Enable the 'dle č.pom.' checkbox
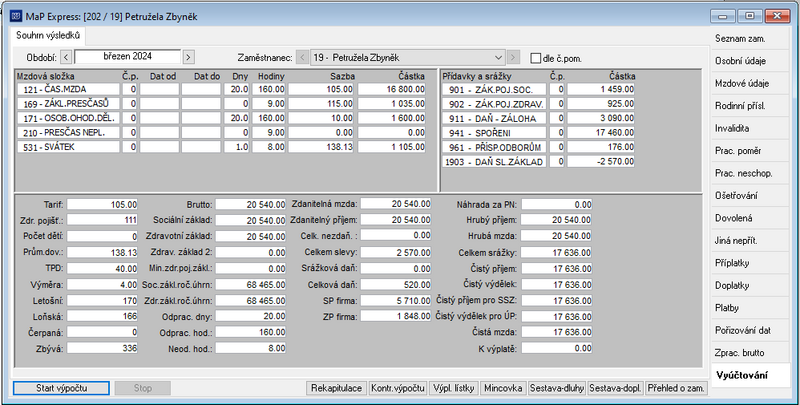Viewport: 800px width, 405px height. tap(535, 58)
